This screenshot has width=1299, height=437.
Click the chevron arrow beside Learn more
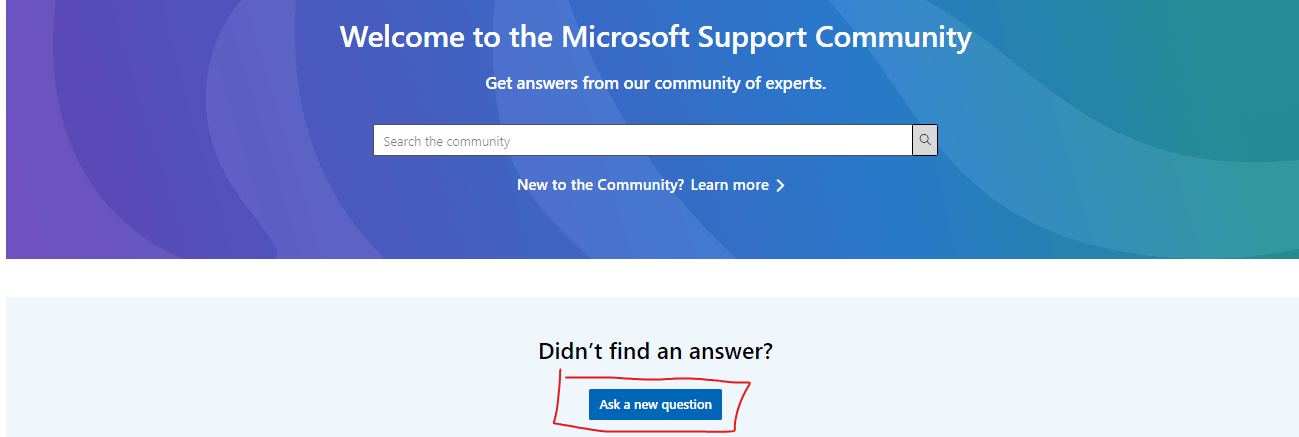click(x=780, y=185)
